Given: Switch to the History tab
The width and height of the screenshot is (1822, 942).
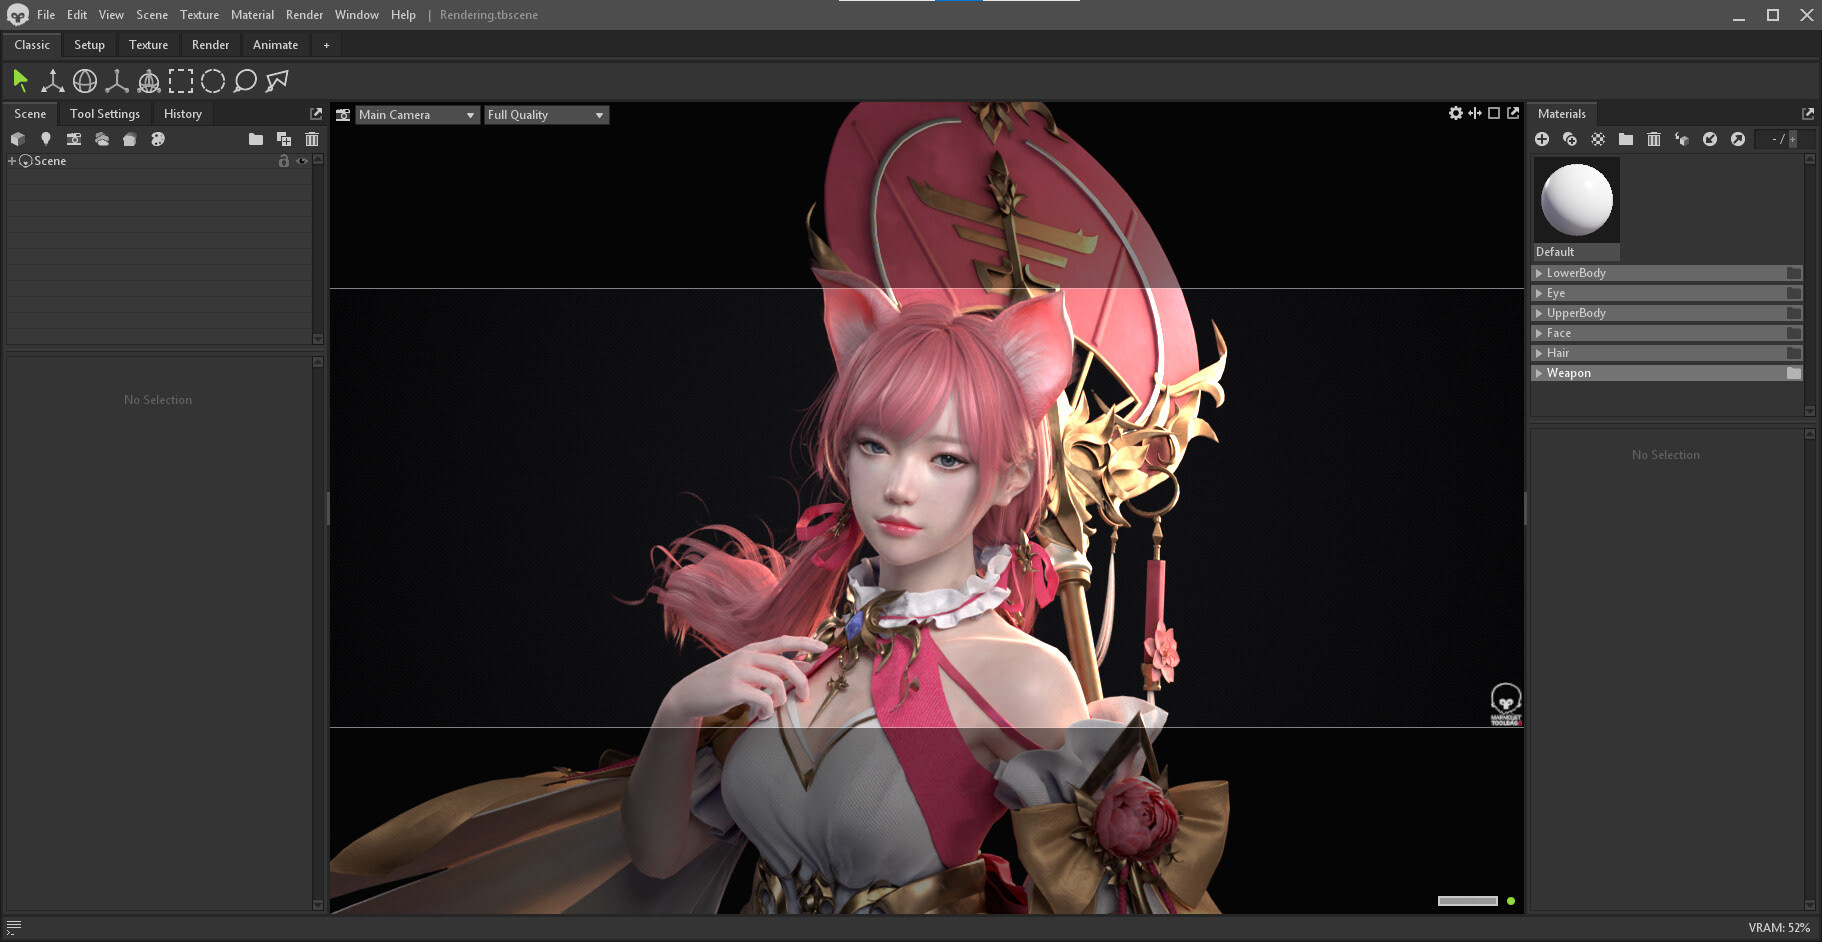Looking at the screenshot, I should click(x=183, y=114).
